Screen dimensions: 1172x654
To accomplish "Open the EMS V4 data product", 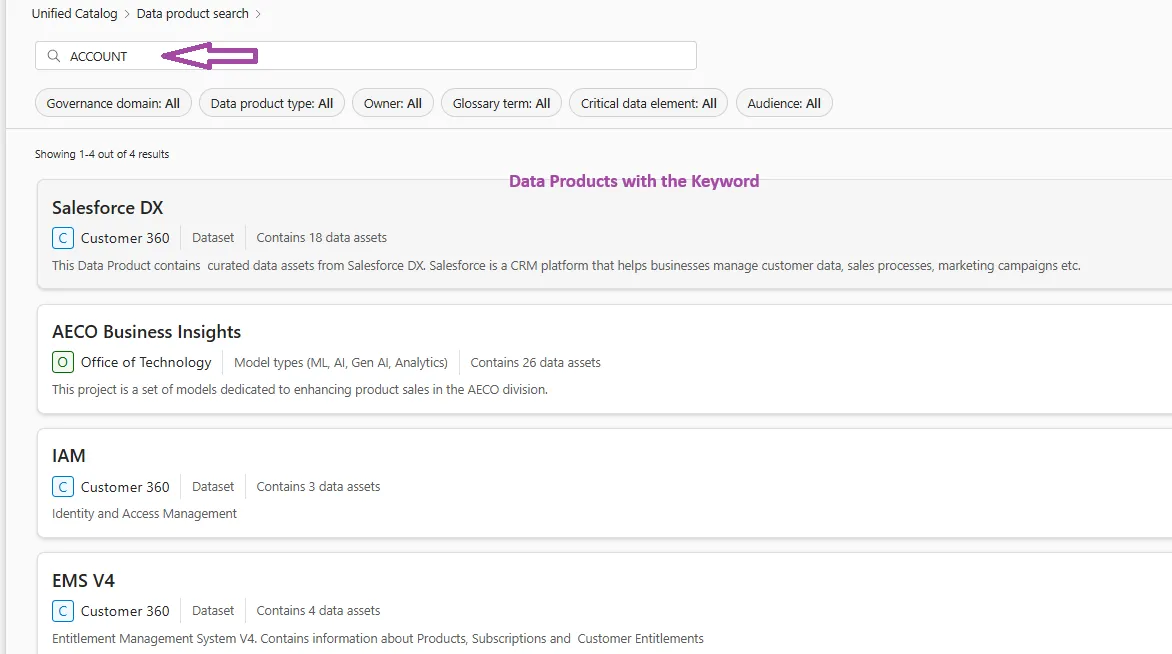I will (x=83, y=580).
